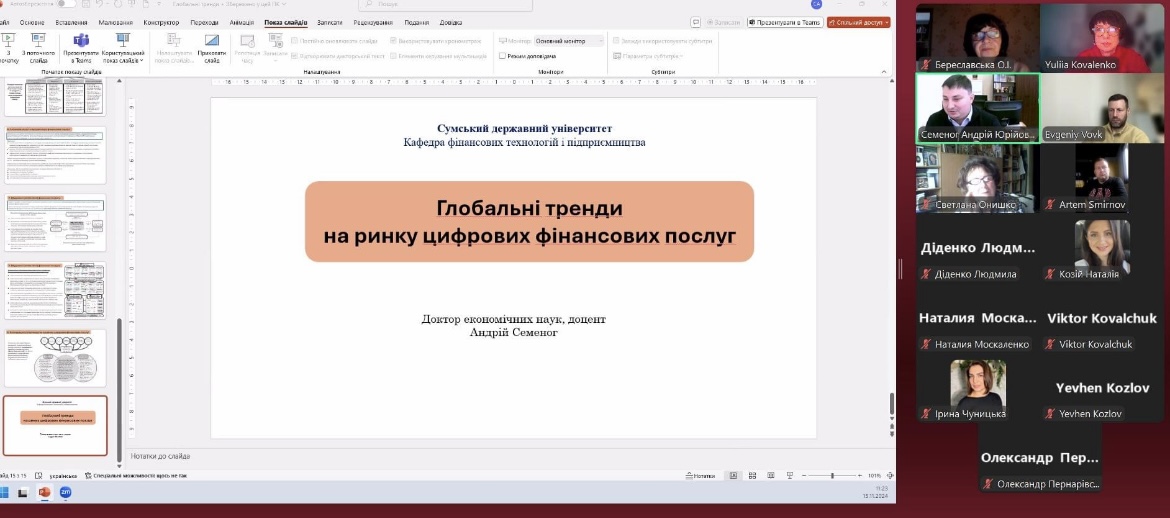The image size is (1170, 518).
Task: Open Monitor selection dropdown
Action: click(569, 41)
